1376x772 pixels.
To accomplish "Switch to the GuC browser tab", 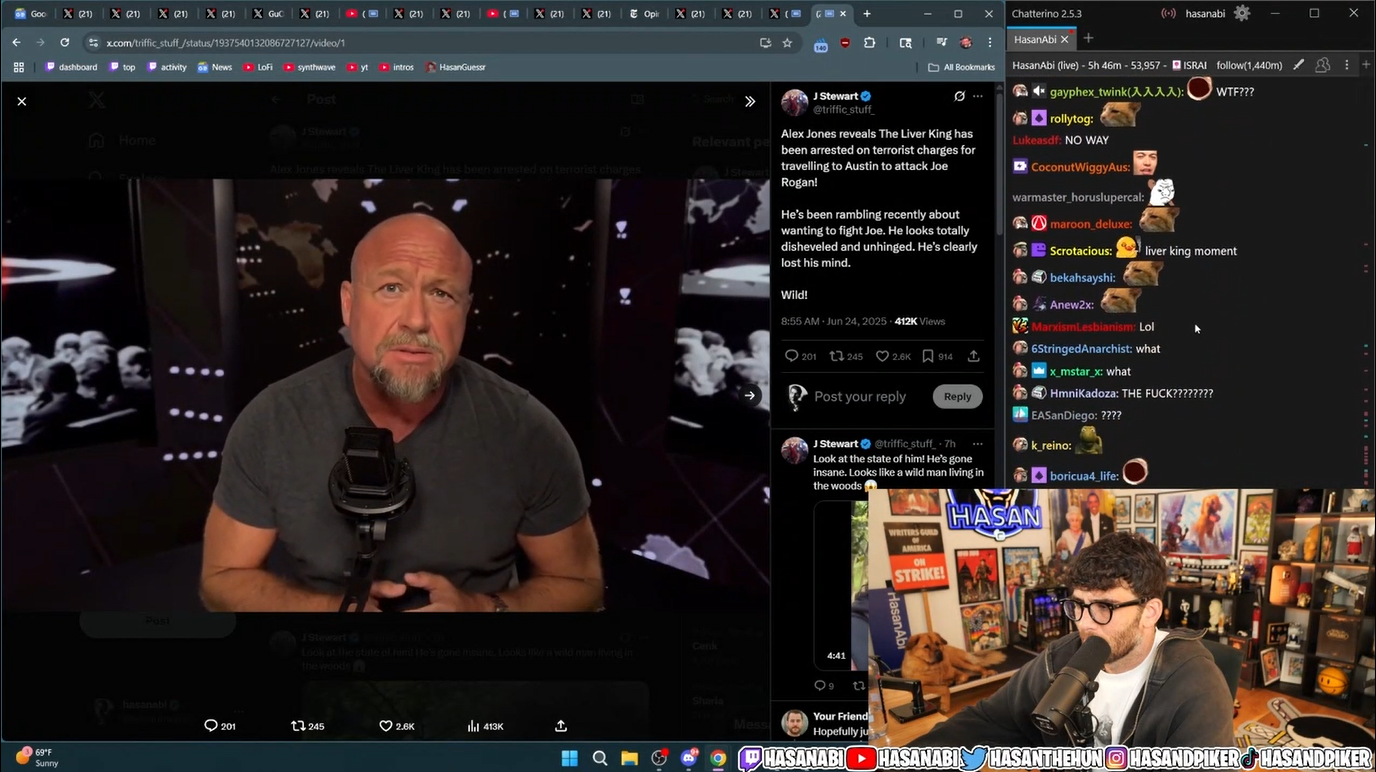I will click(269, 14).
